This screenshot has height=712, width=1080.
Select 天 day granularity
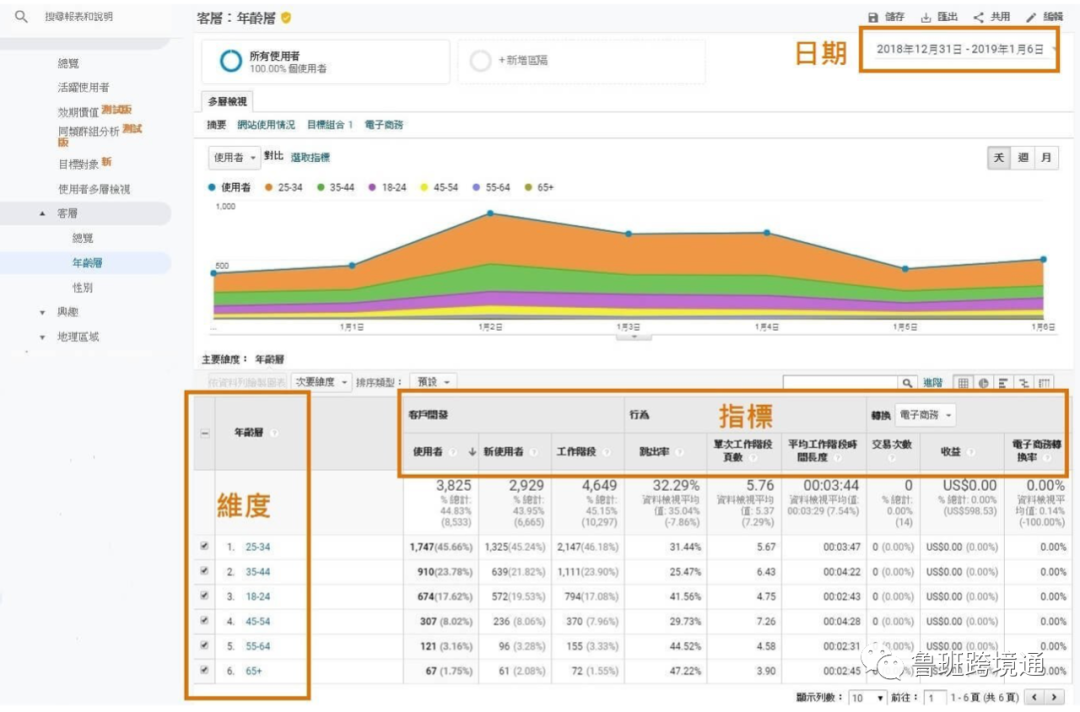(x=999, y=158)
